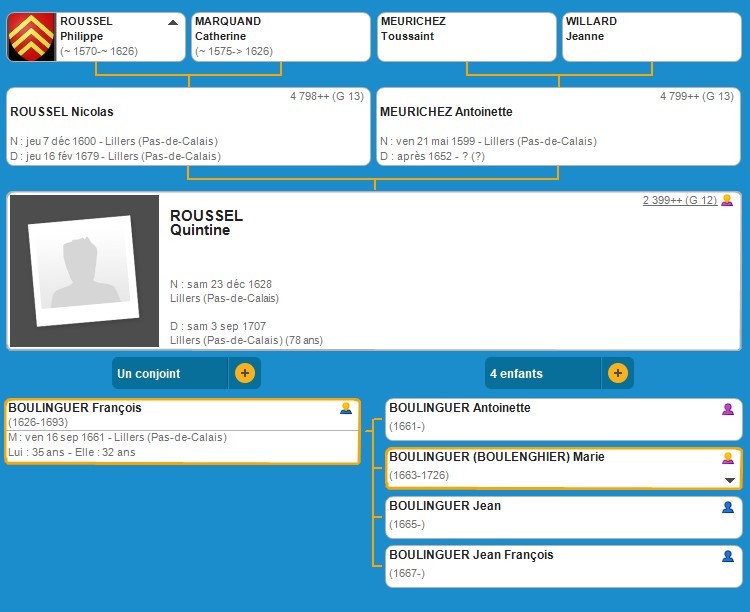750x612 pixels.
Task: Click Quintine Roussel's placeholder photo
Action: tap(84, 270)
